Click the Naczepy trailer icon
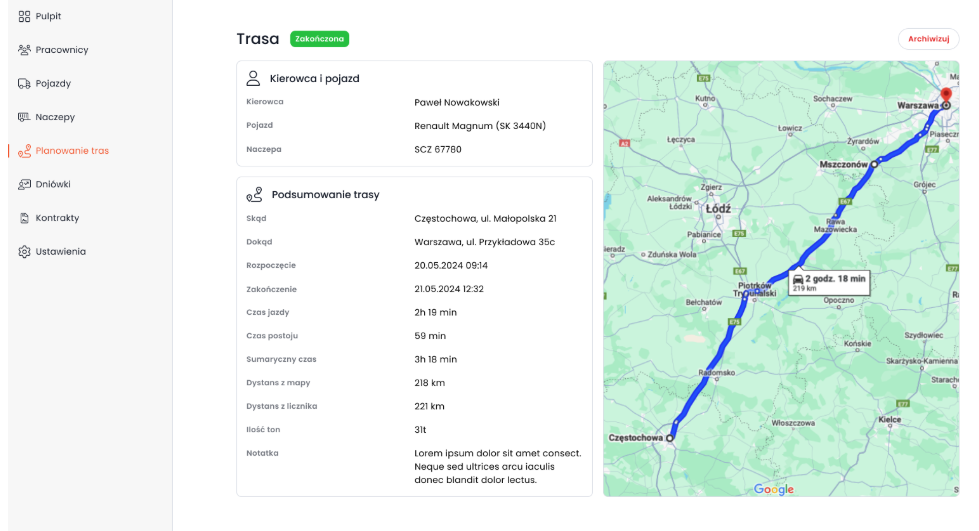 [x=24, y=117]
